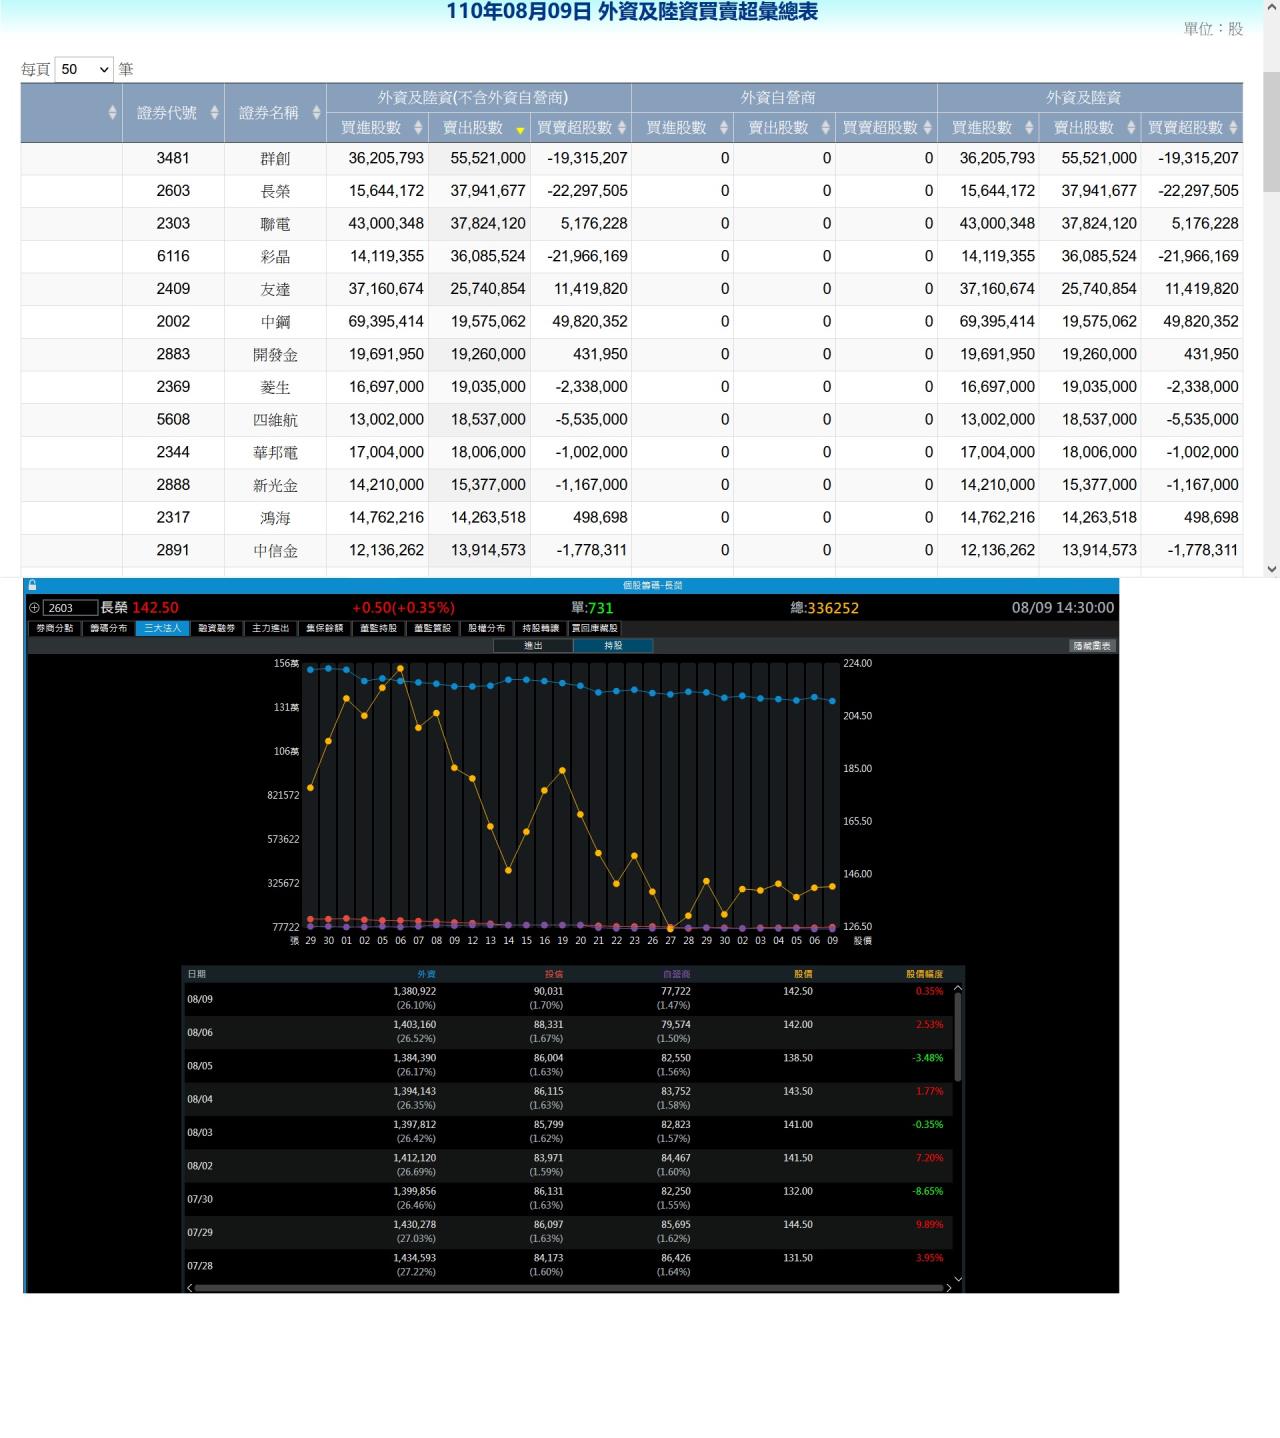This screenshot has height=1438, width=1280.
Task: Click the holdings table horizontal scrollbar
Action: pos(568,1288)
